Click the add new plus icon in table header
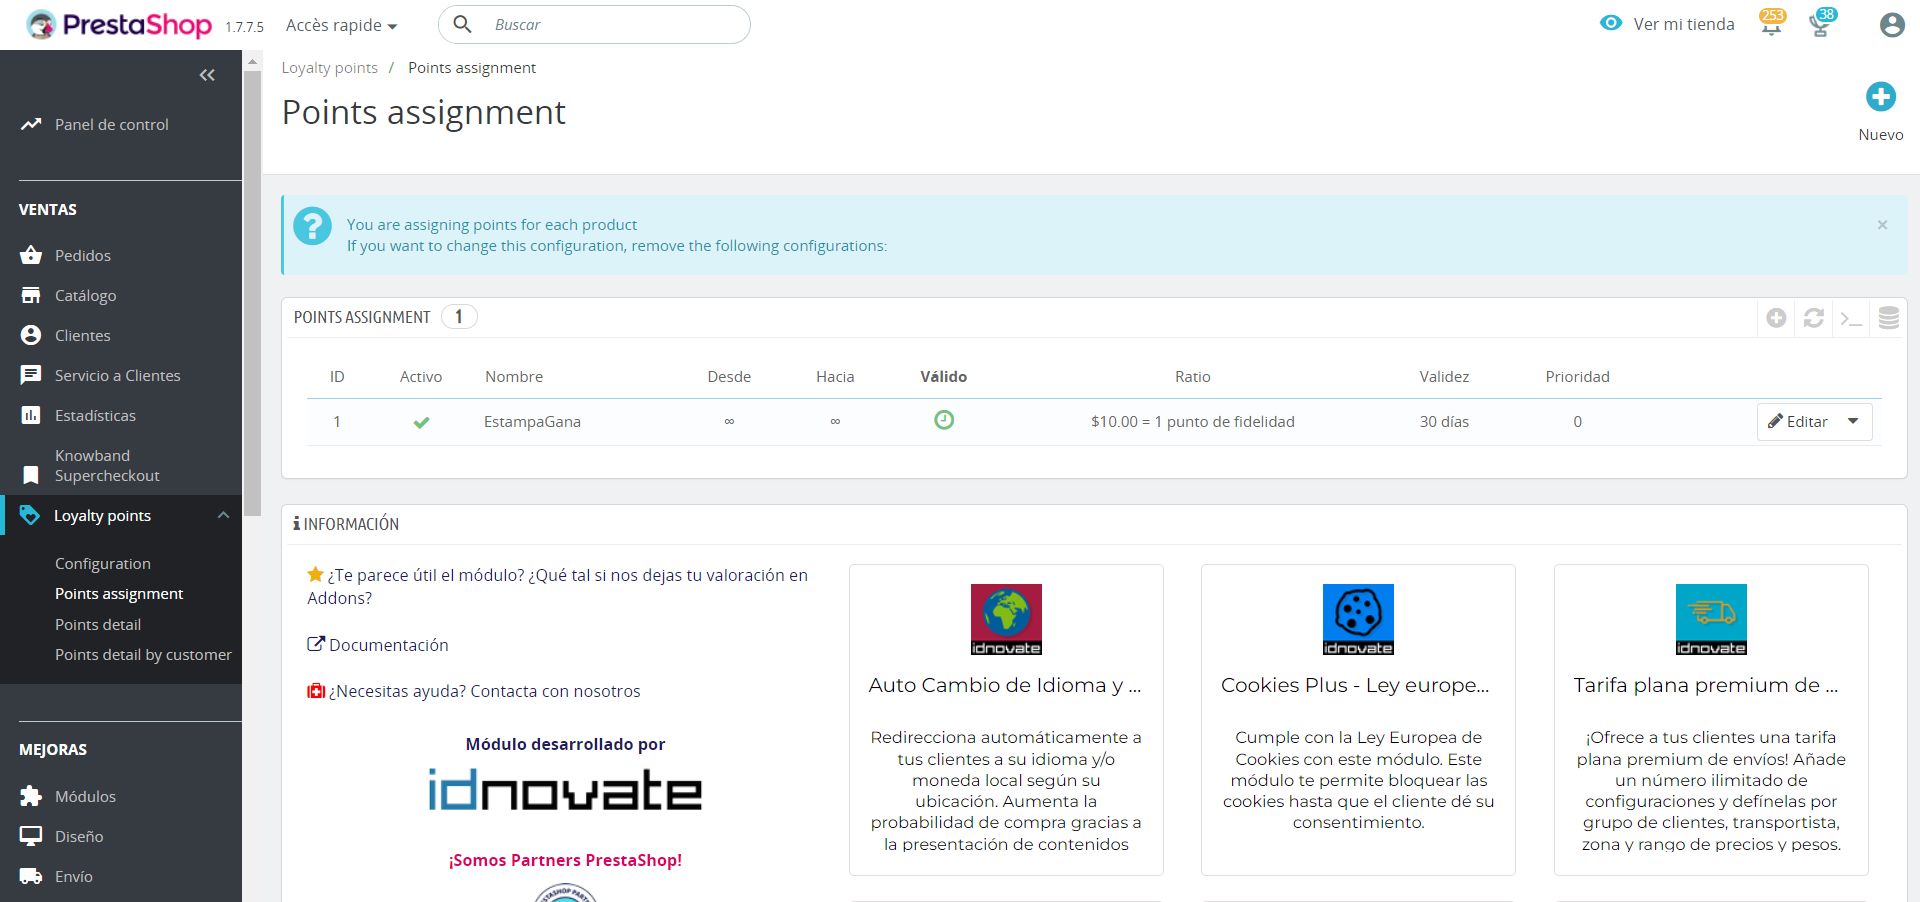Image resolution: width=1920 pixels, height=902 pixels. (1776, 318)
